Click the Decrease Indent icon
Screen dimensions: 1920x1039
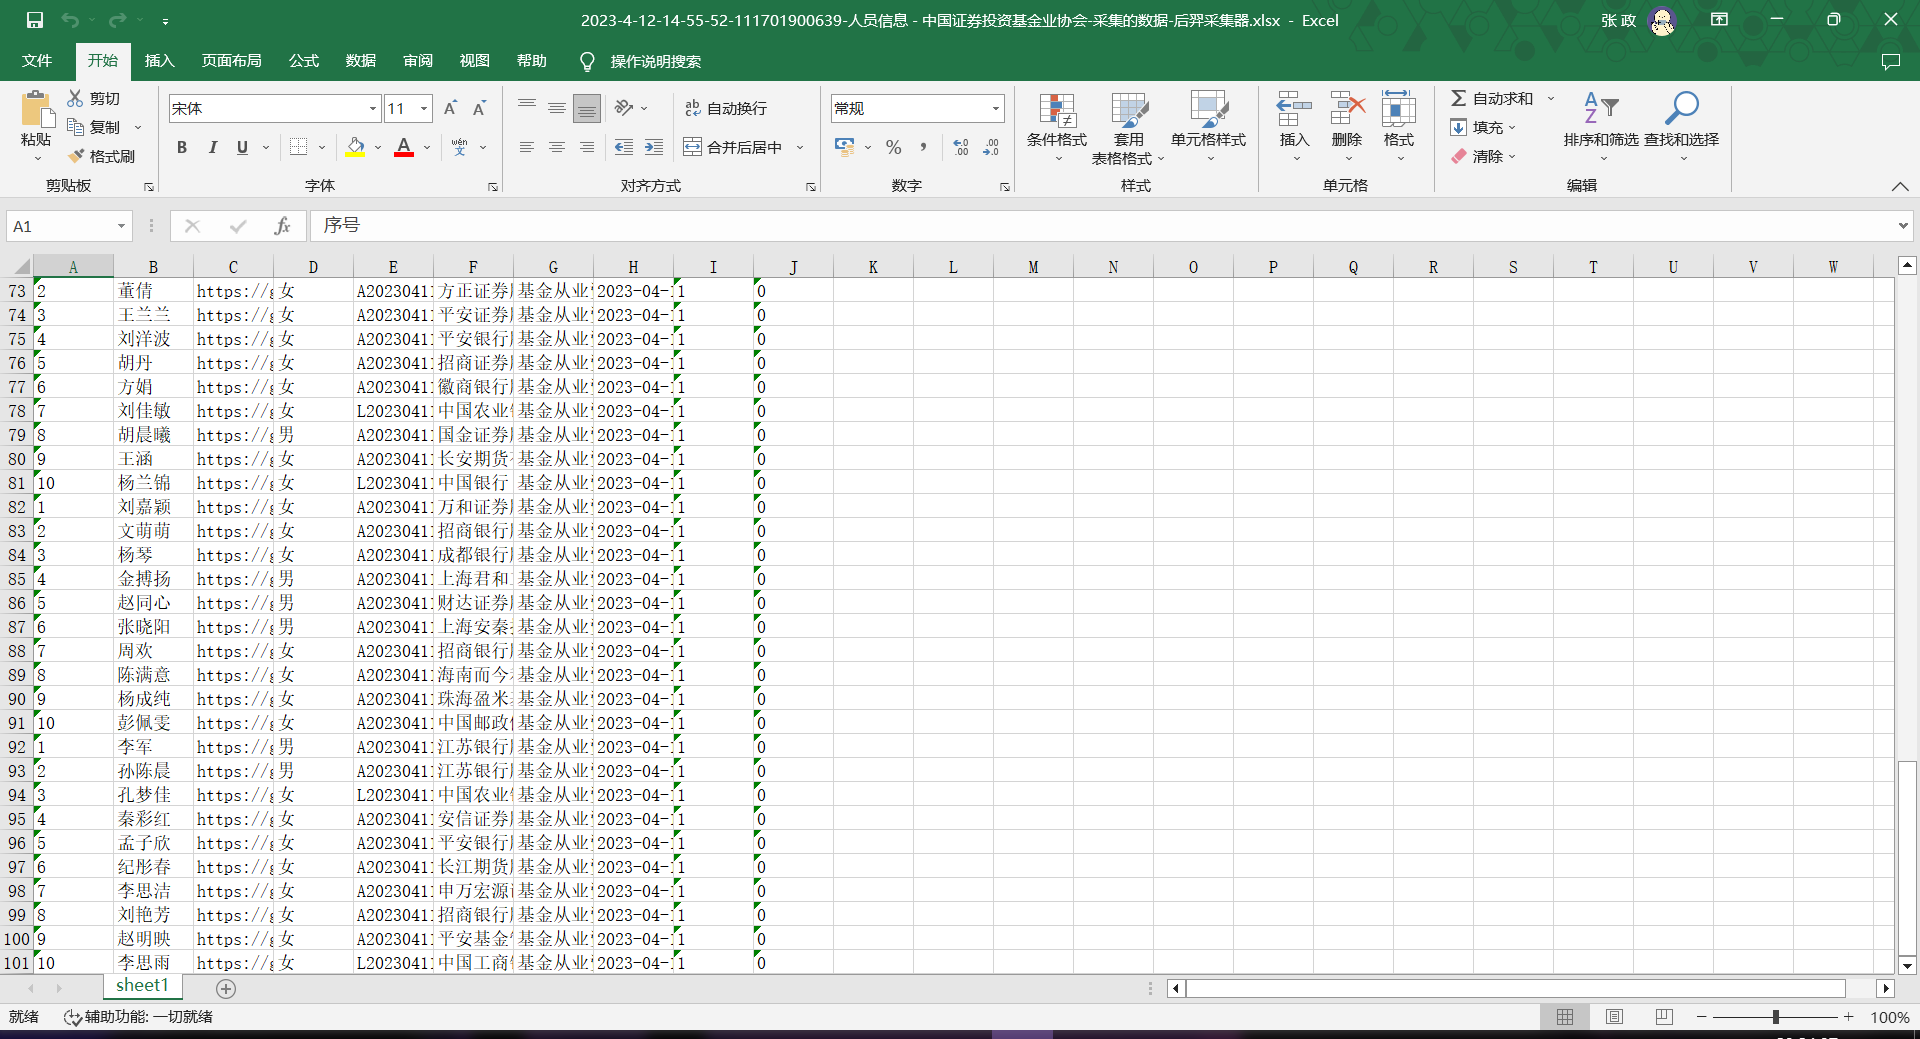624,147
